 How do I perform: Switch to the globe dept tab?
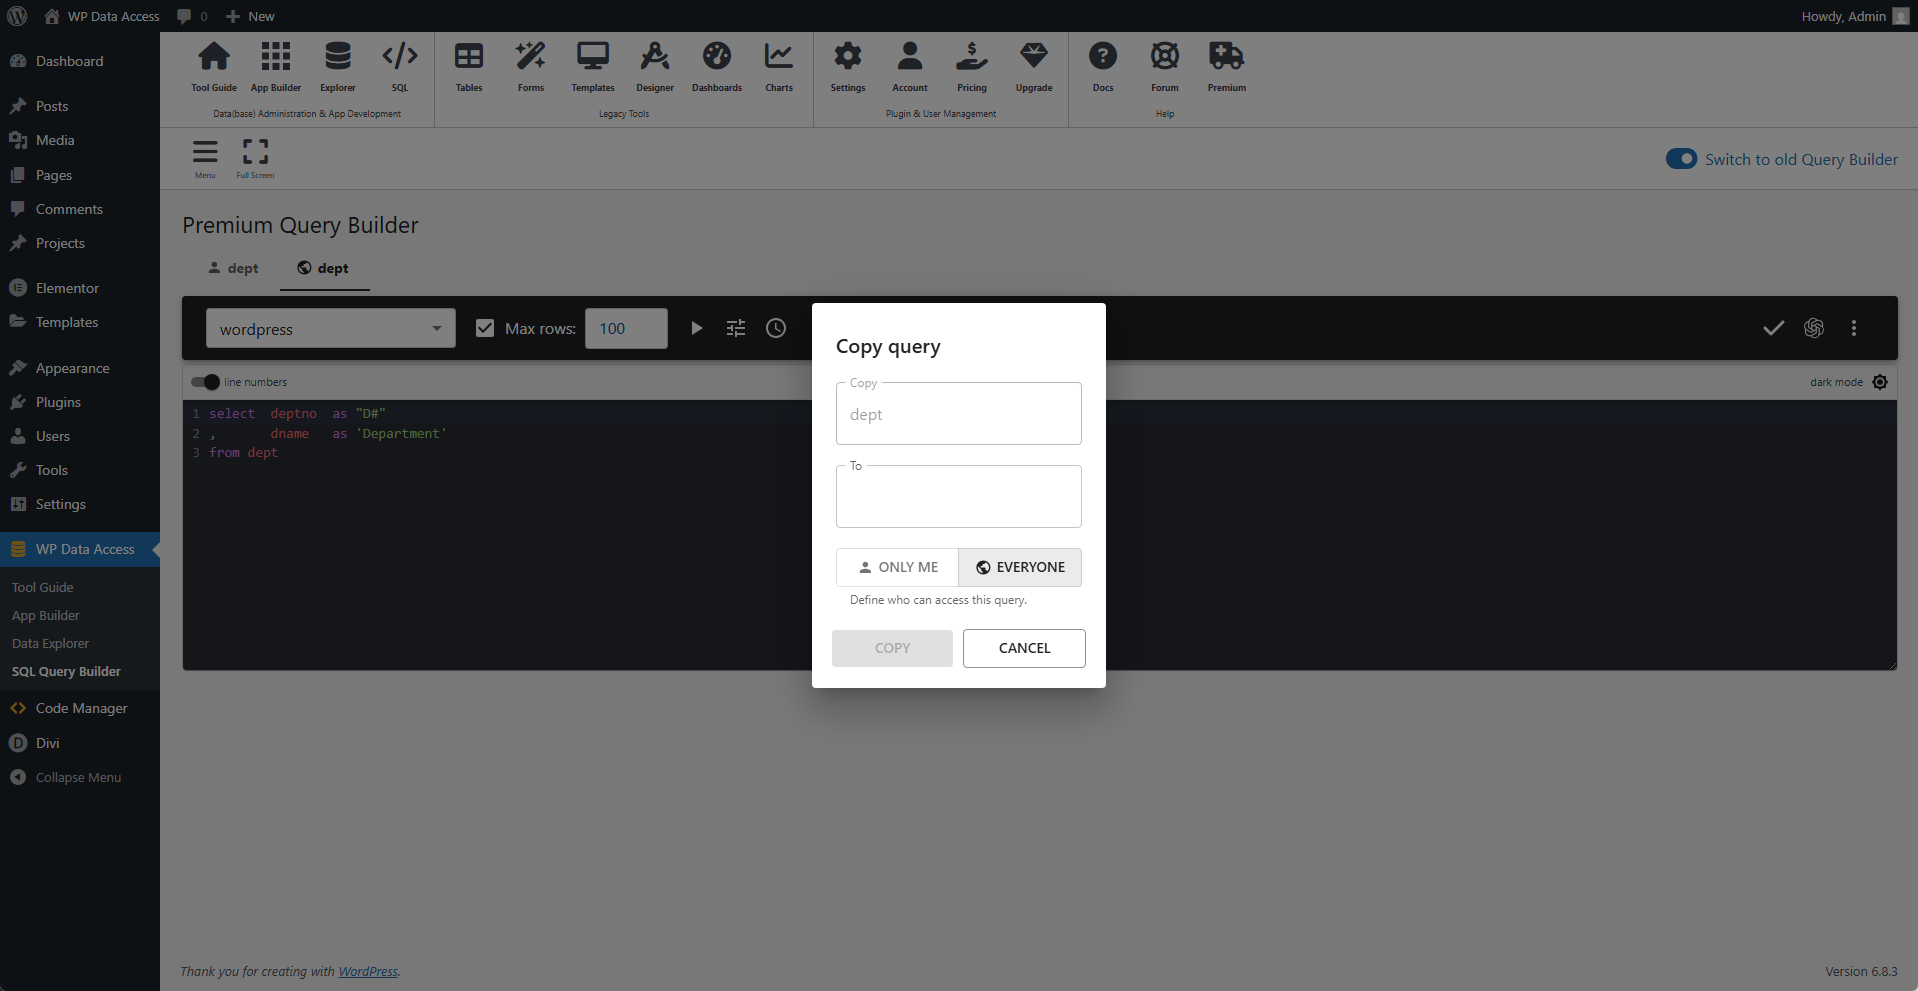(322, 268)
